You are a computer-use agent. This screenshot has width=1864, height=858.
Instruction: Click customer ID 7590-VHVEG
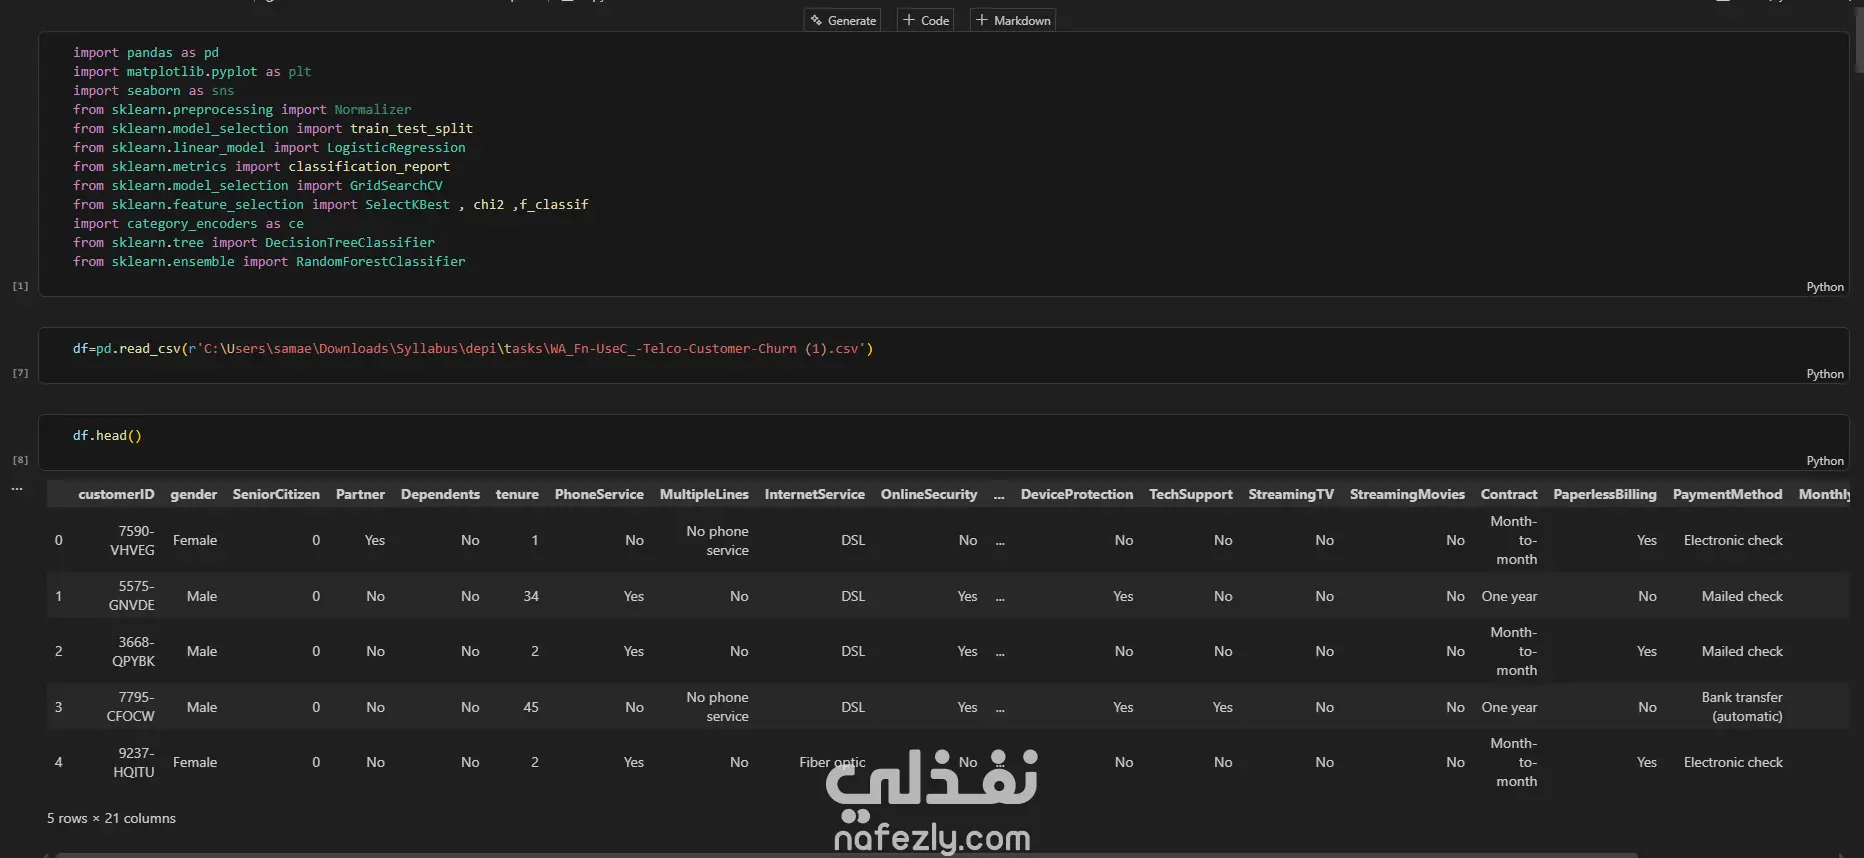pos(132,541)
